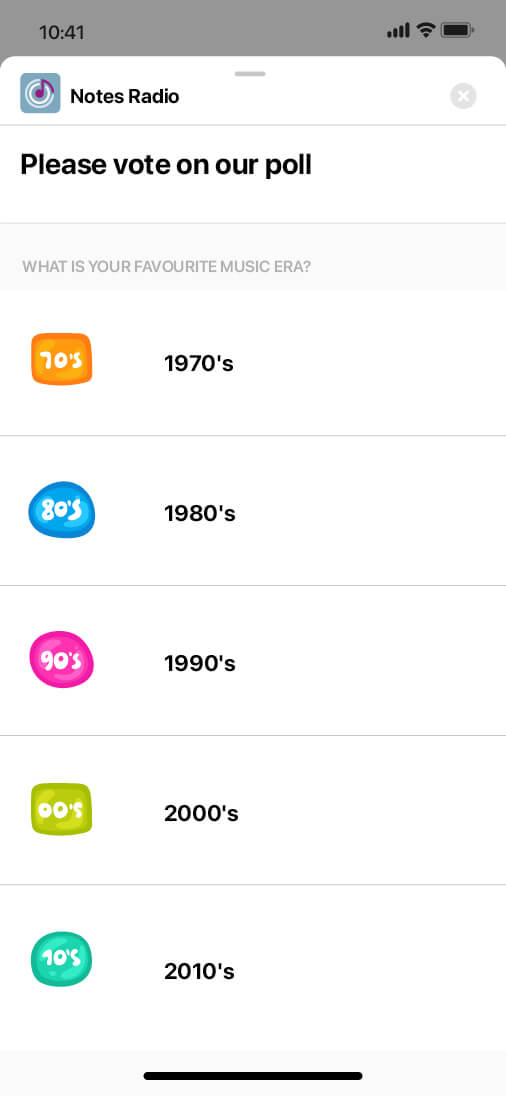Click the battery status icon
The width and height of the screenshot is (506, 1096).
[x=458, y=30]
